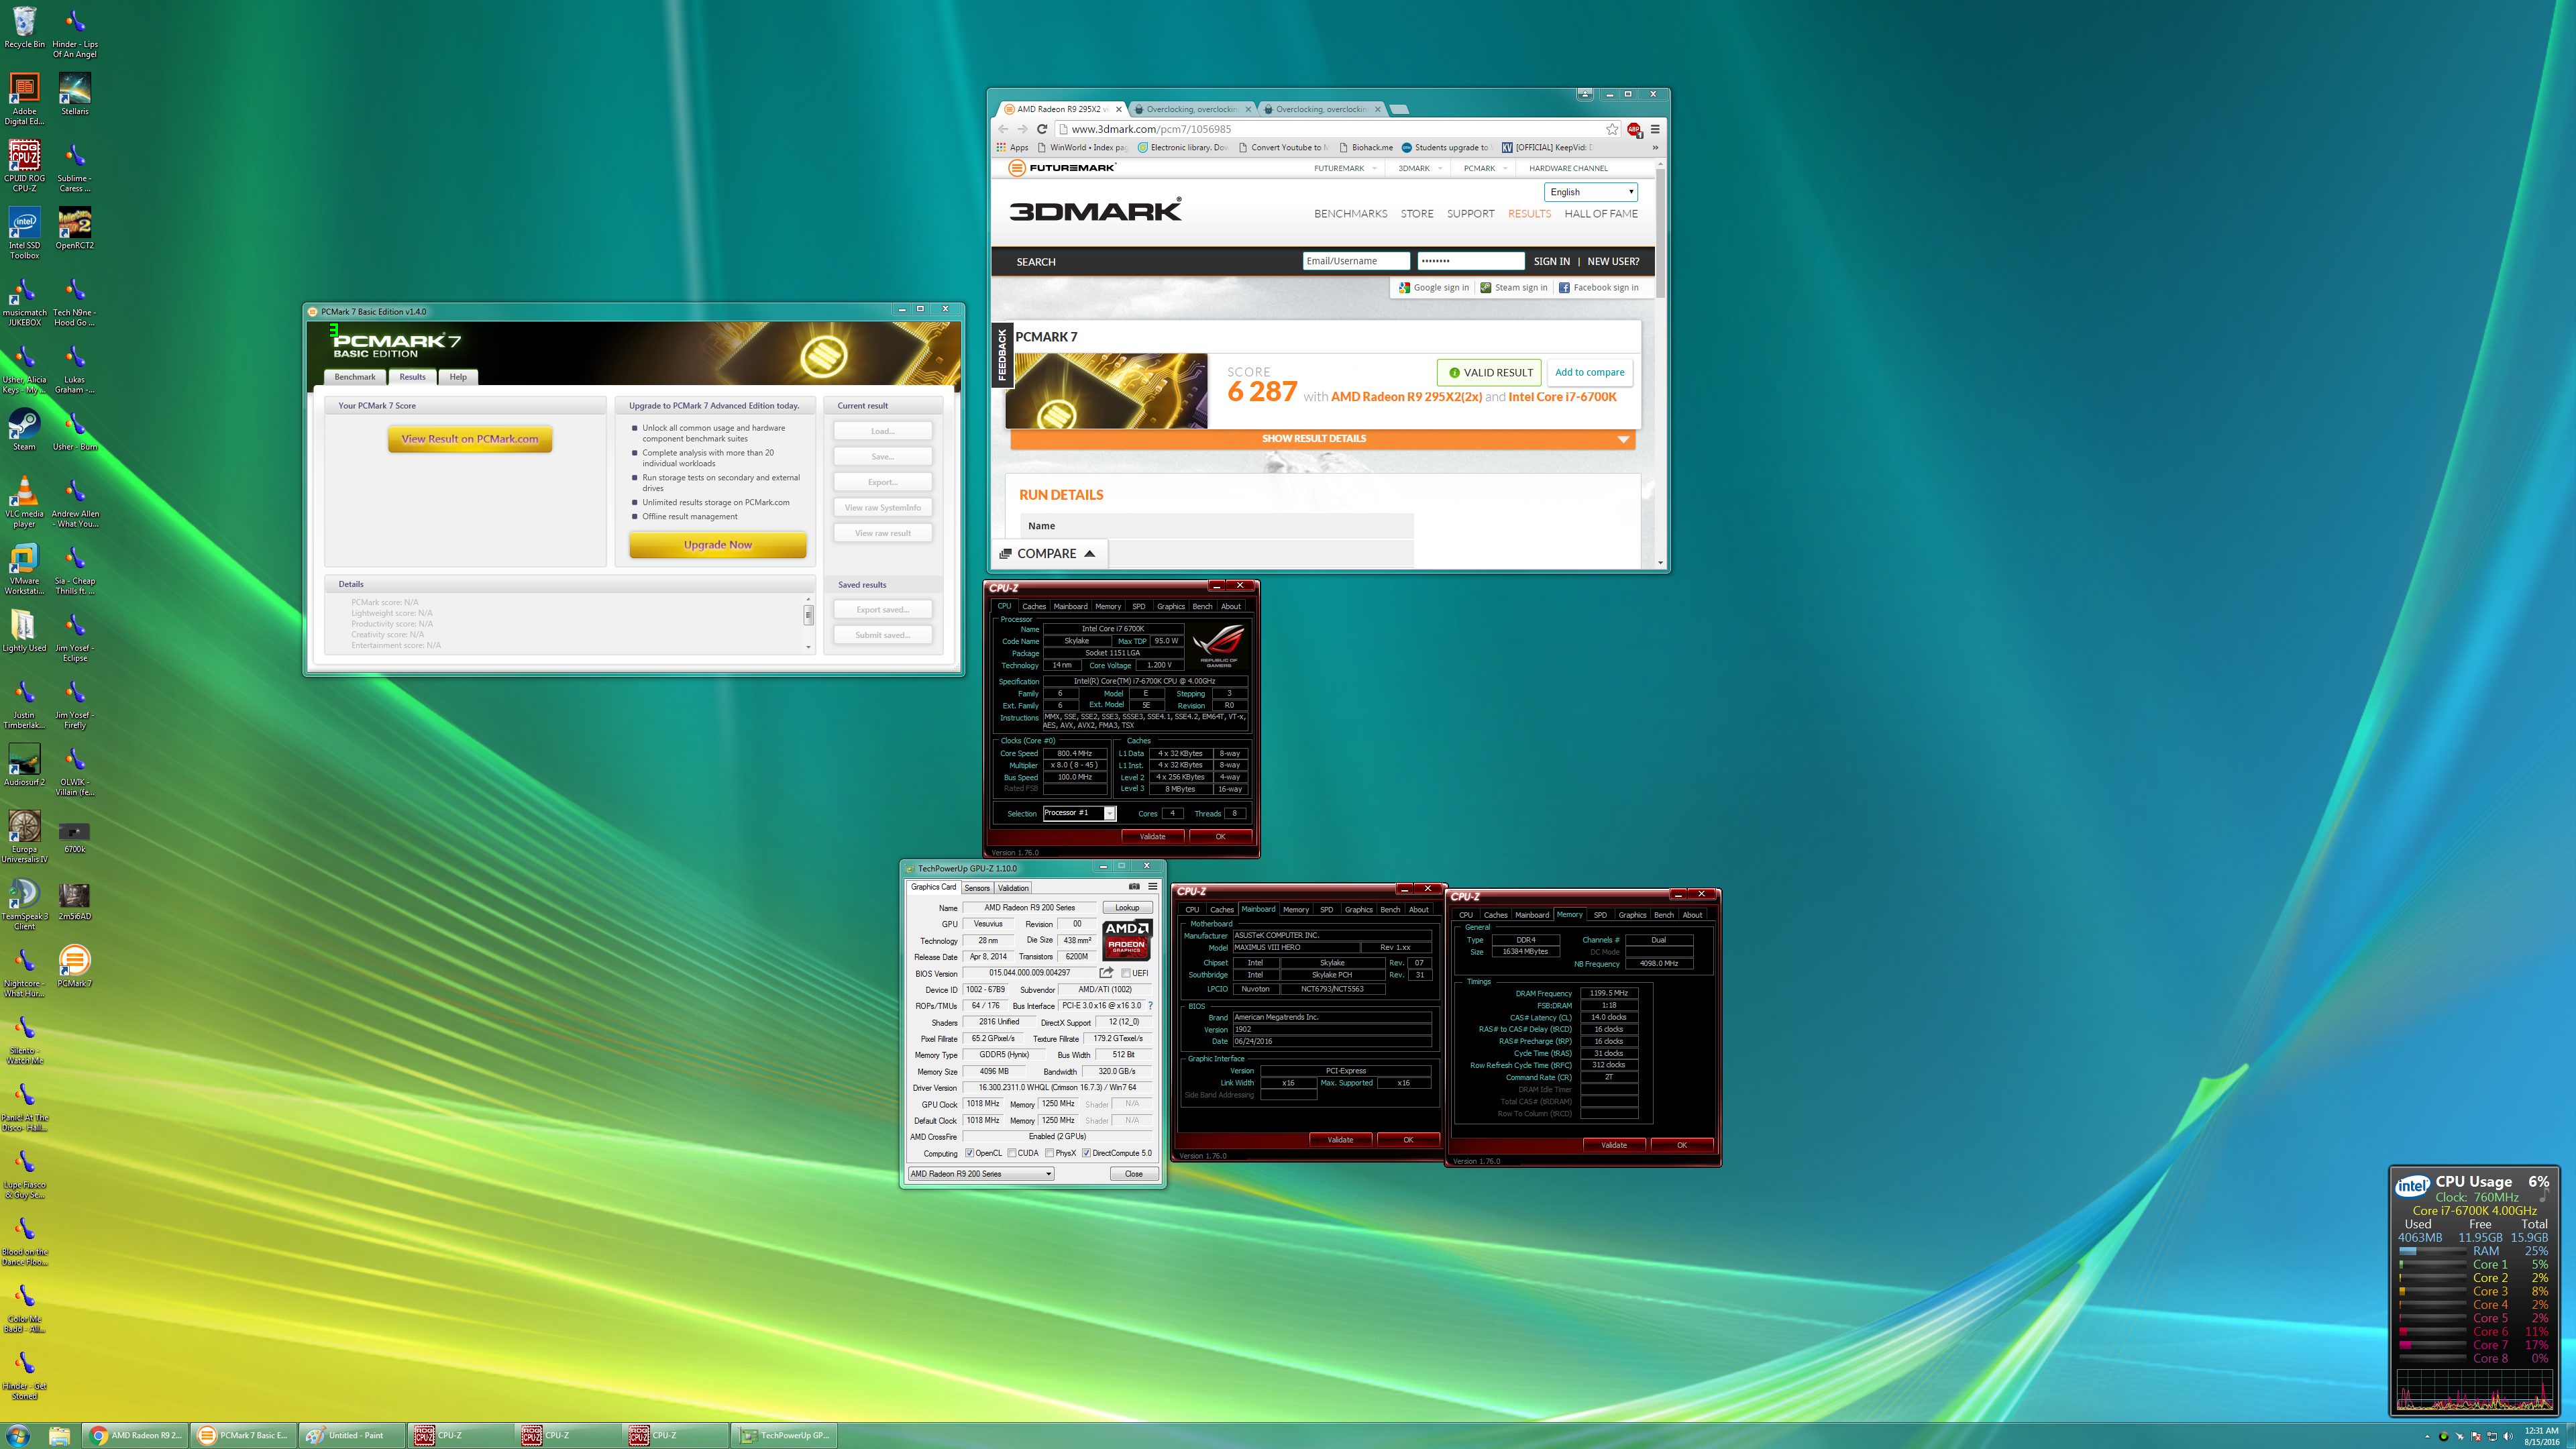This screenshot has width=2576, height=1449.
Task: Toggle the DirectCompute 5.0 checkbox
Action: pyautogui.click(x=1086, y=1153)
